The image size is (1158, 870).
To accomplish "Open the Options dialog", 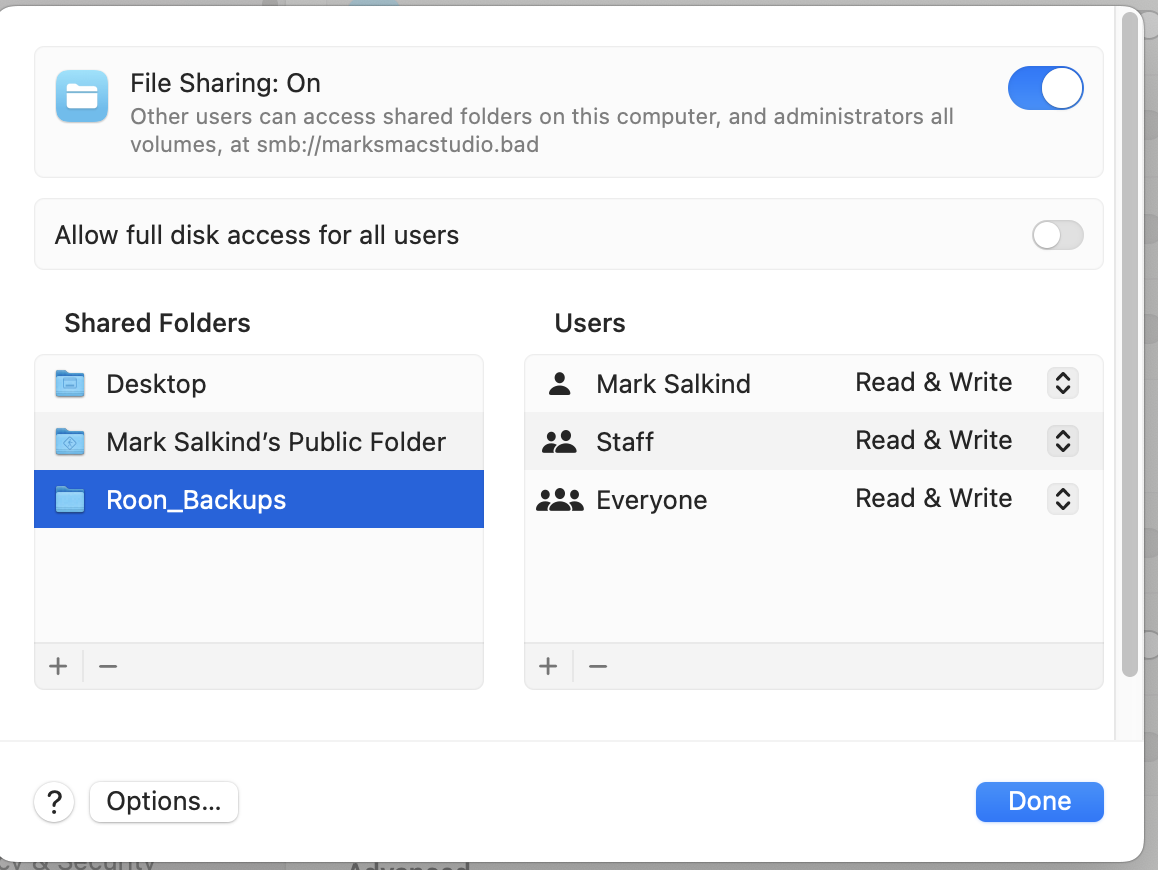I will (x=163, y=801).
